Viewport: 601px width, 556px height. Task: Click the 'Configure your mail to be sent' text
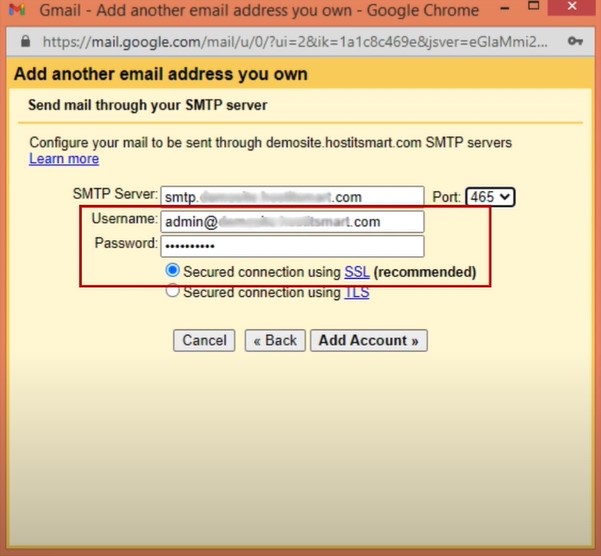(271, 143)
